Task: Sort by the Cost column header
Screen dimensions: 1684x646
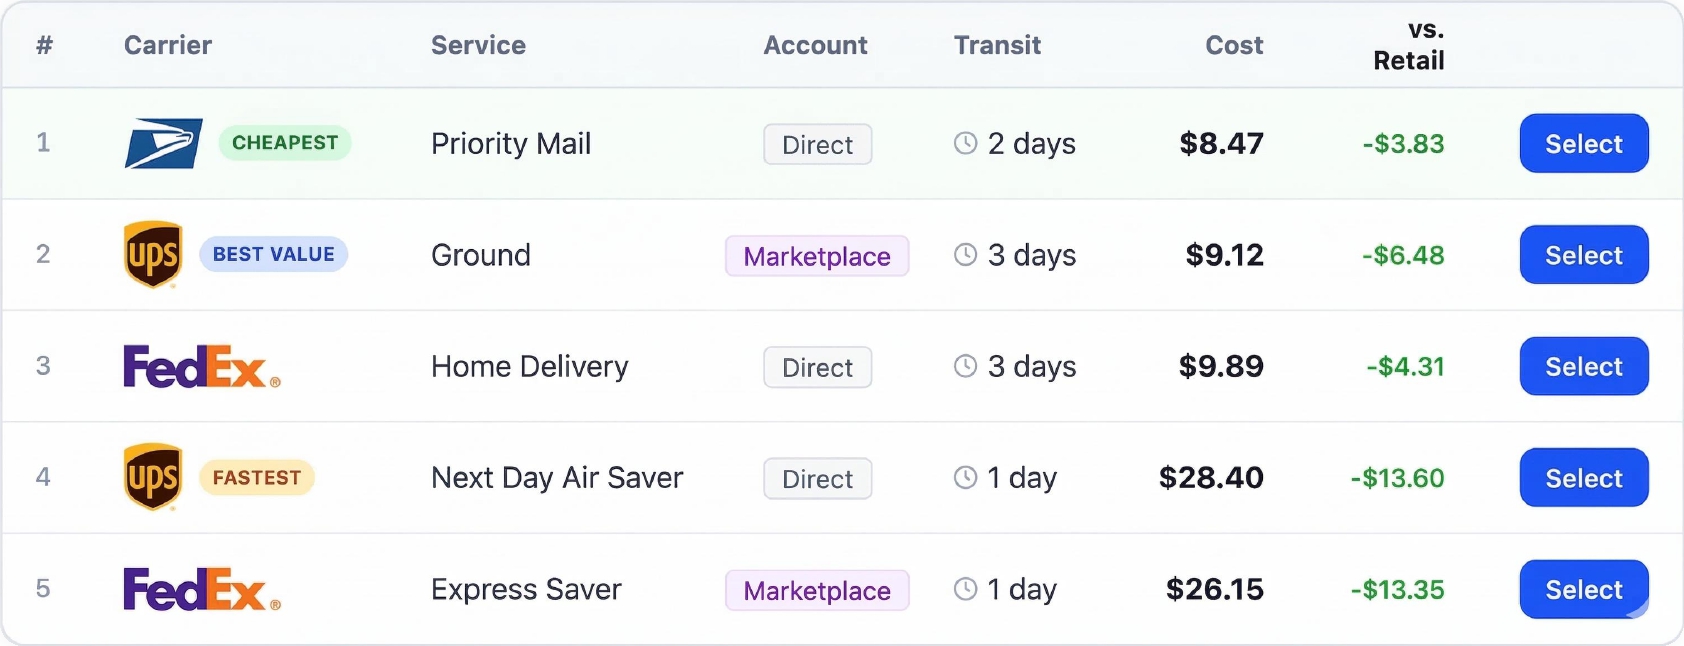Action: coord(1234,45)
